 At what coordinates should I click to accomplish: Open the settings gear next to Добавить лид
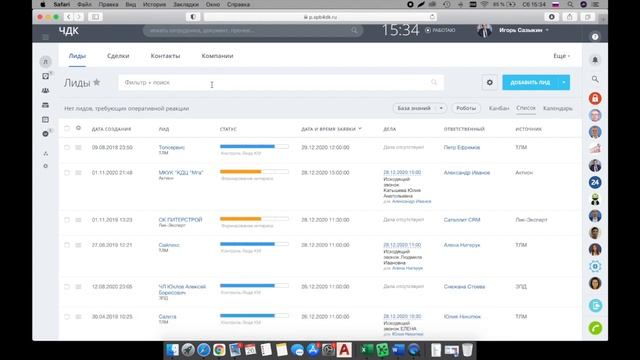pyautogui.click(x=489, y=82)
